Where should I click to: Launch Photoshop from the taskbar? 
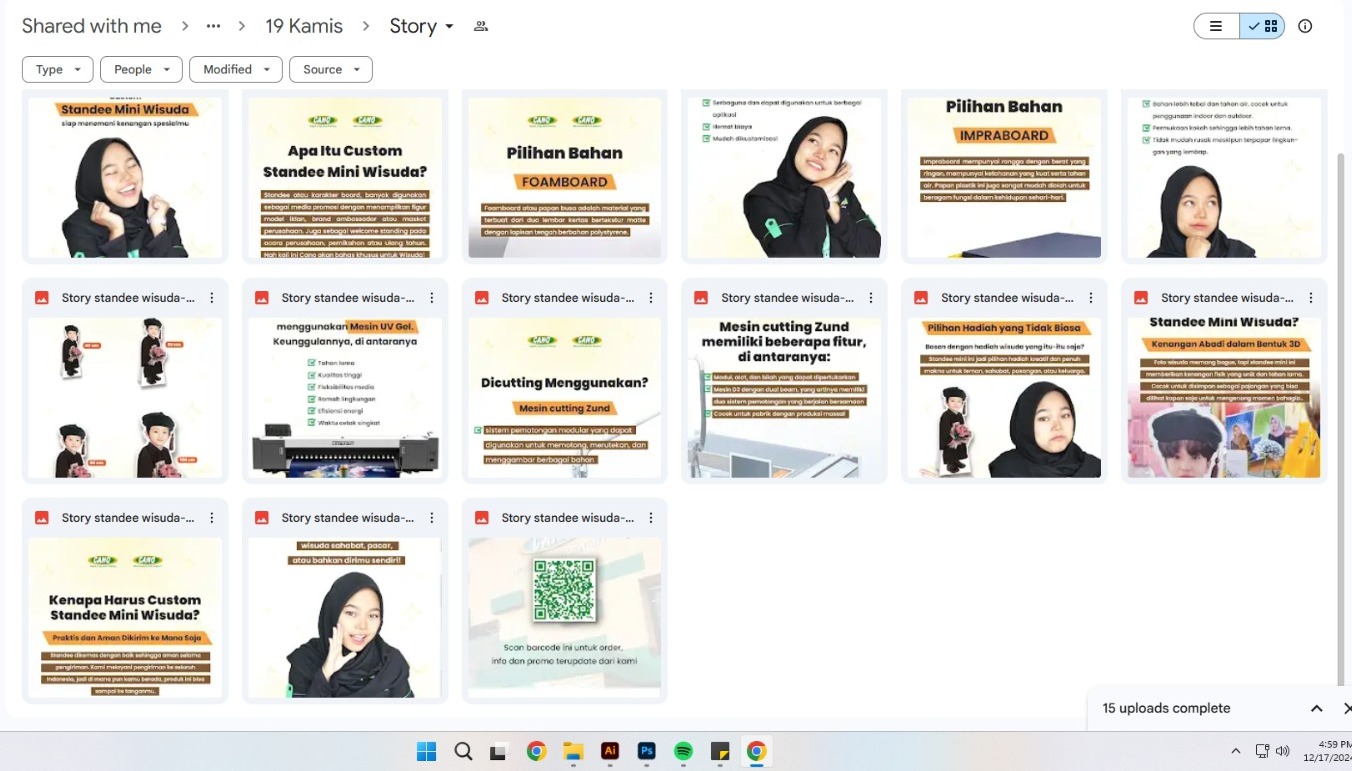pyautogui.click(x=646, y=751)
